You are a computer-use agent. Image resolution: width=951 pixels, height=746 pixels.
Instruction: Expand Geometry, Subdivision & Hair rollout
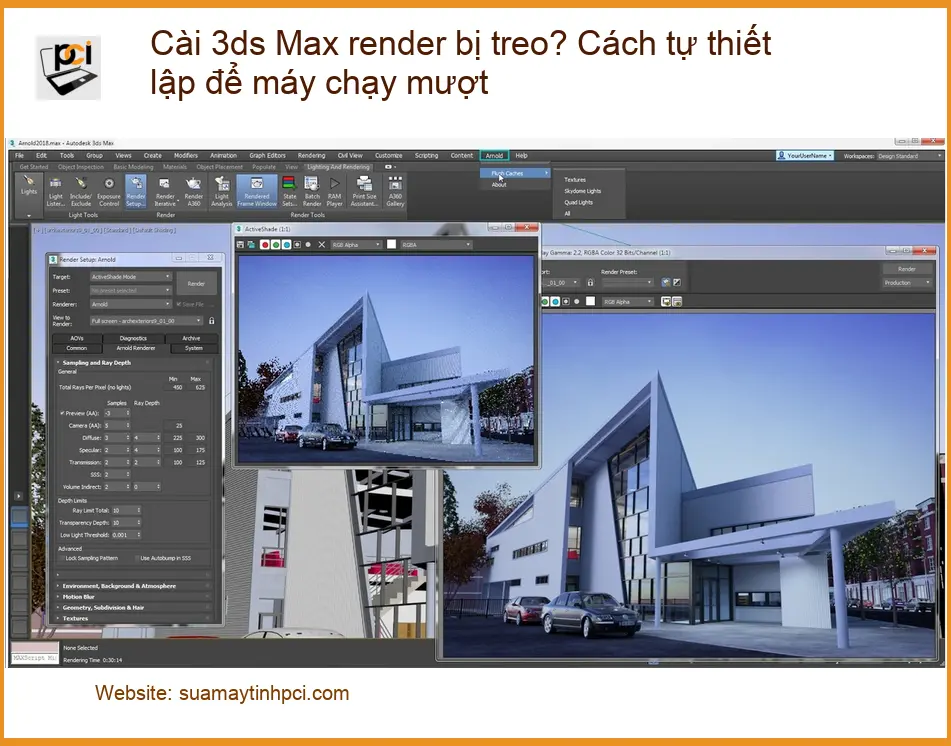(x=133, y=607)
